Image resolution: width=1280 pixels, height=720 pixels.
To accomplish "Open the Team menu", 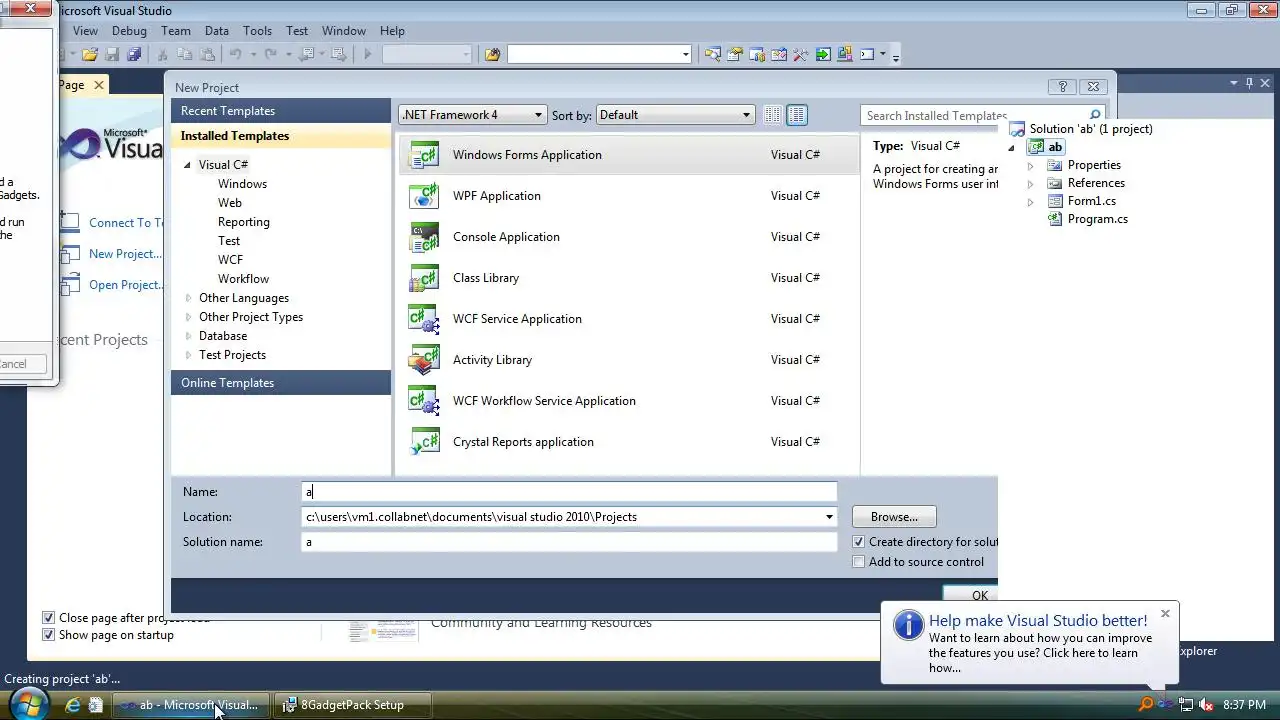I will pos(176,31).
